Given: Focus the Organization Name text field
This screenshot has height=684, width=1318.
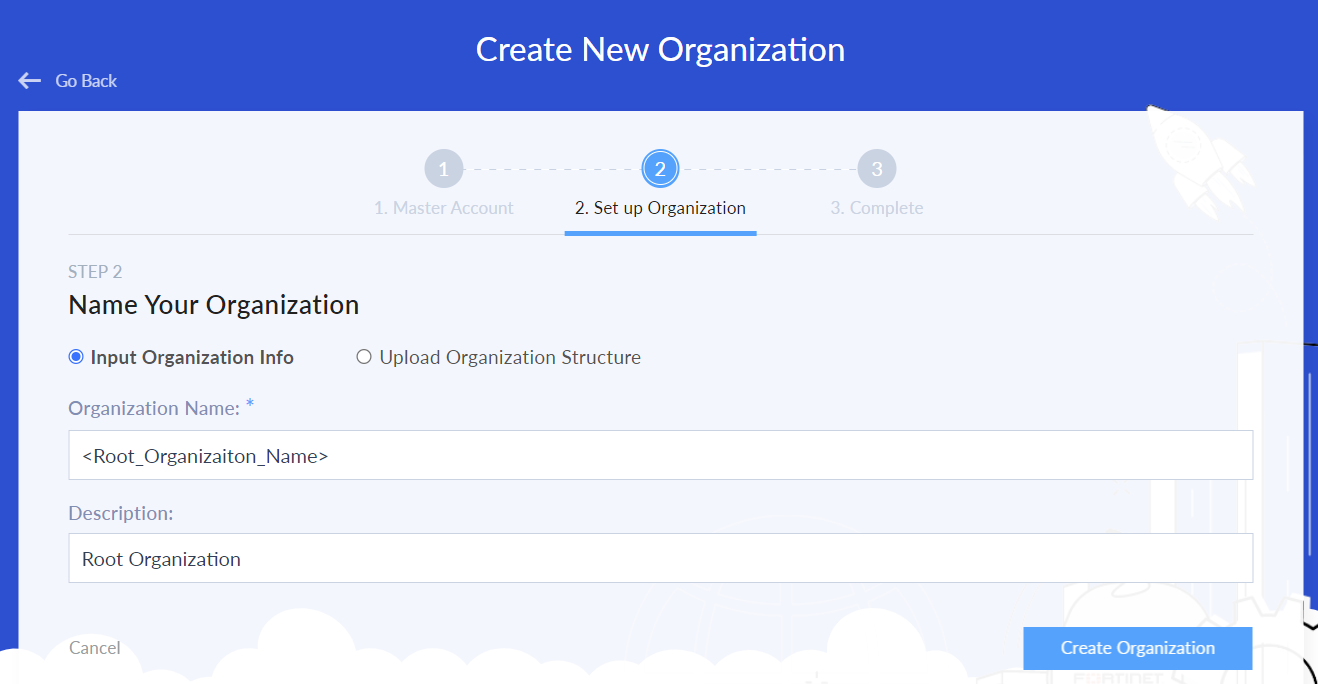Looking at the screenshot, I should [660, 456].
